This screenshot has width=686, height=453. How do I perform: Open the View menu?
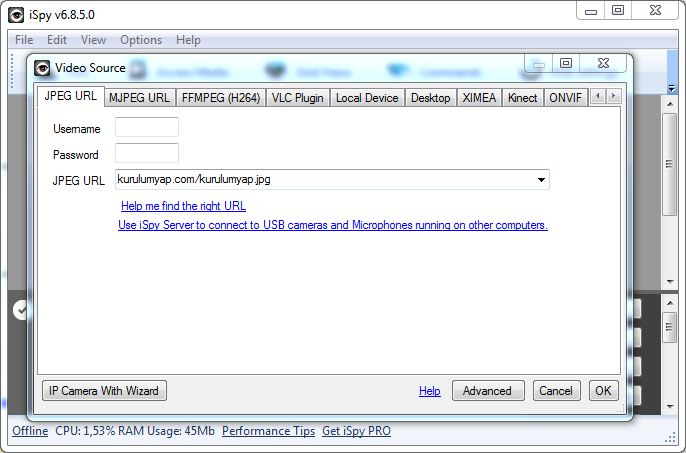pyautogui.click(x=93, y=40)
